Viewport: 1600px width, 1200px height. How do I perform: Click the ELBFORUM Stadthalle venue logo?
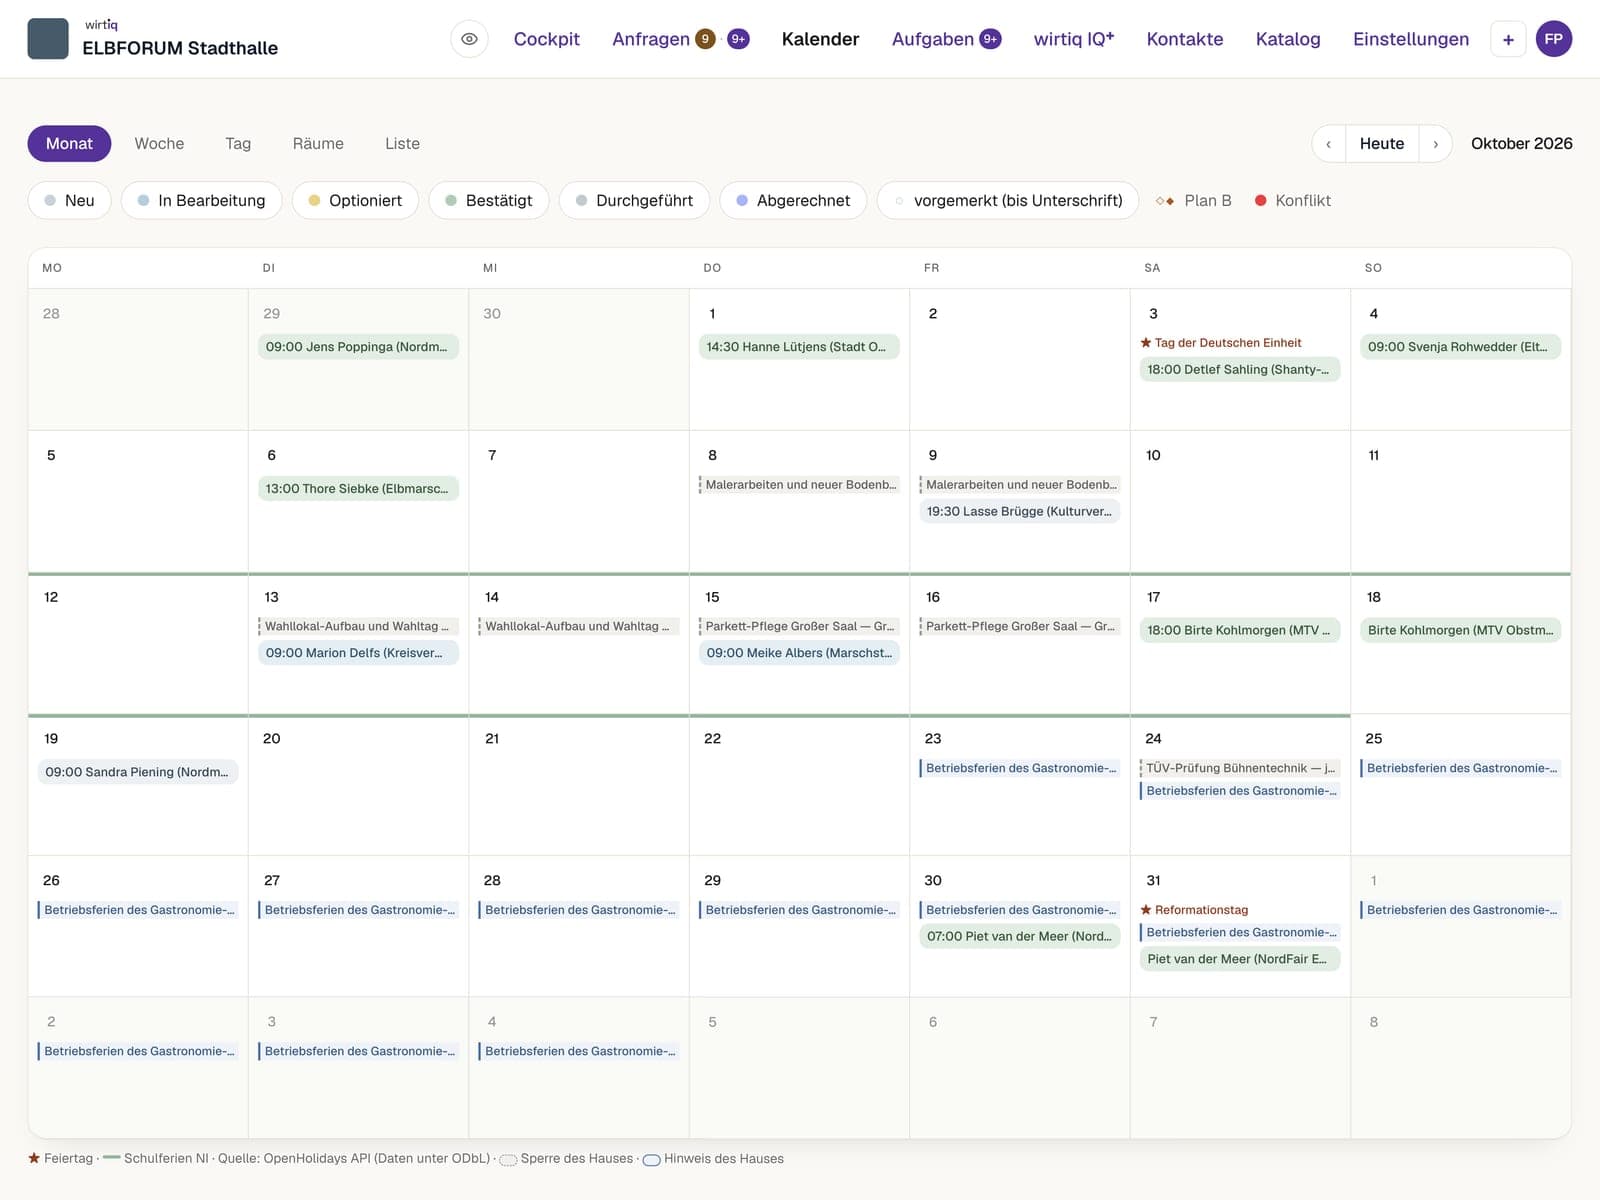click(48, 39)
